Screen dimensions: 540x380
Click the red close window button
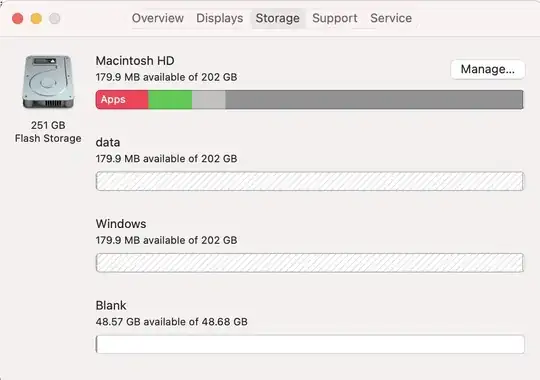click(18, 18)
